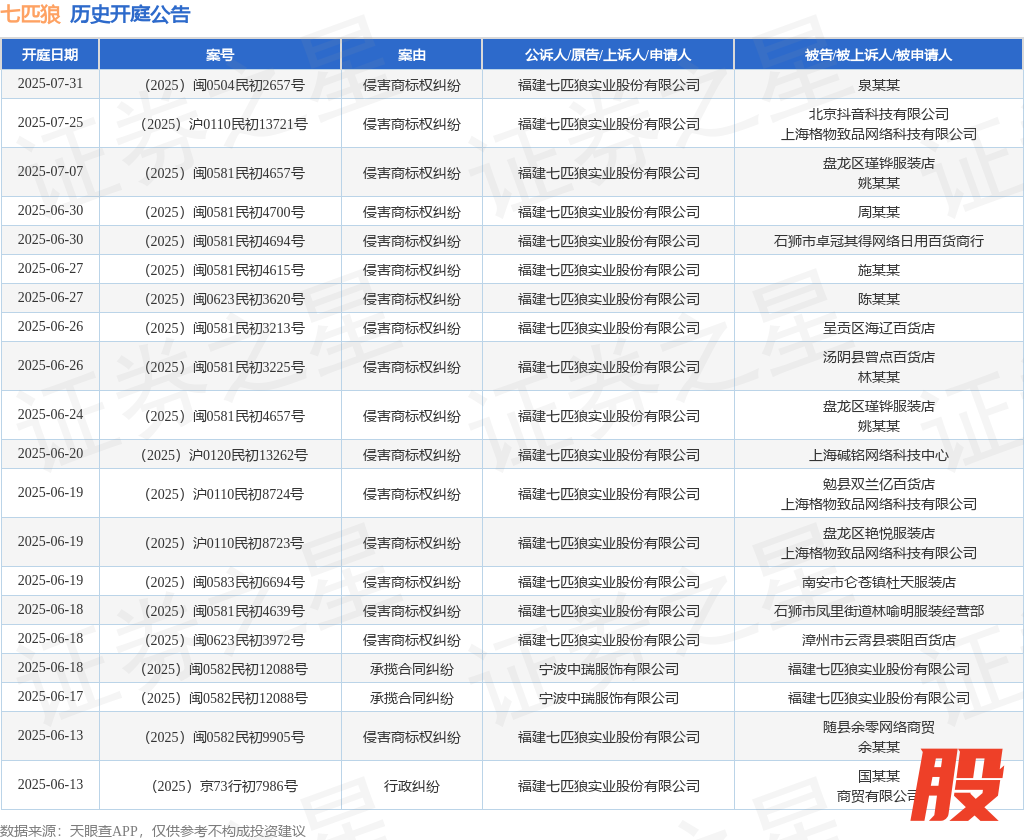
Task: Select defendant 石狮市卓冠其得网络日用百货商行
Action: [x=878, y=241]
